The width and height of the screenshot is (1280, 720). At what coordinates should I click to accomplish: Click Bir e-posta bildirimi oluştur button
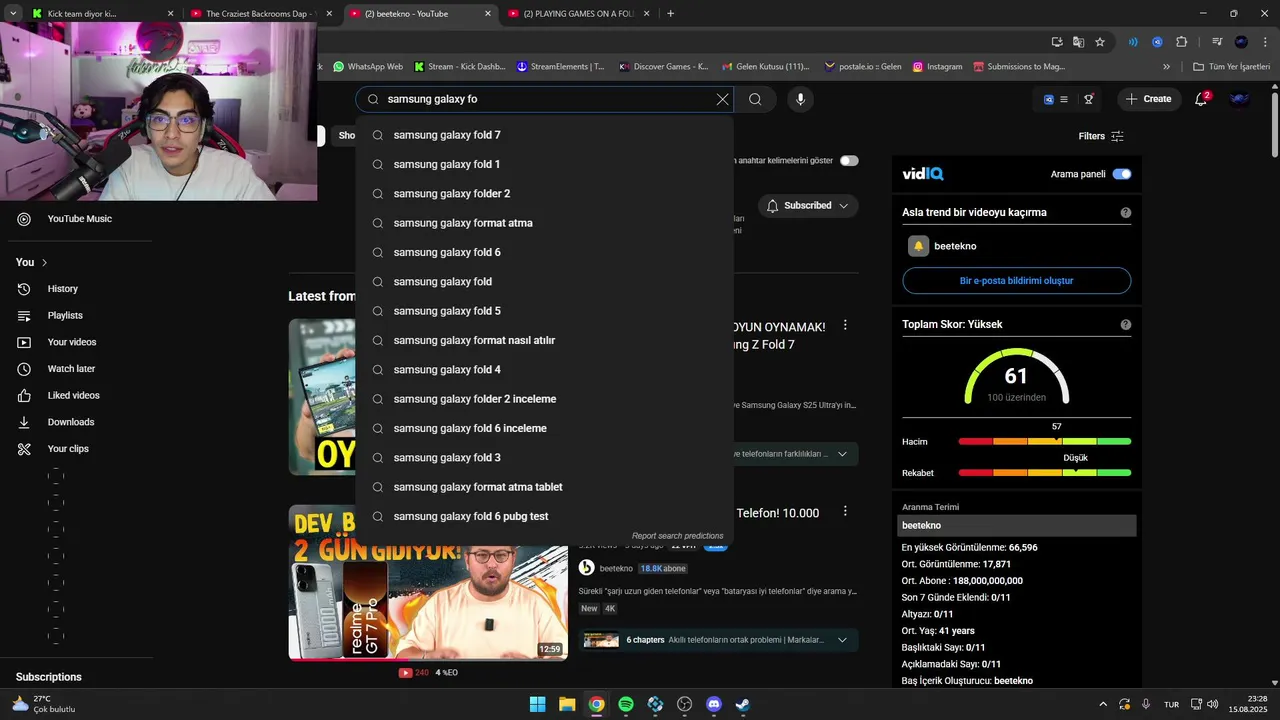[1016, 281]
